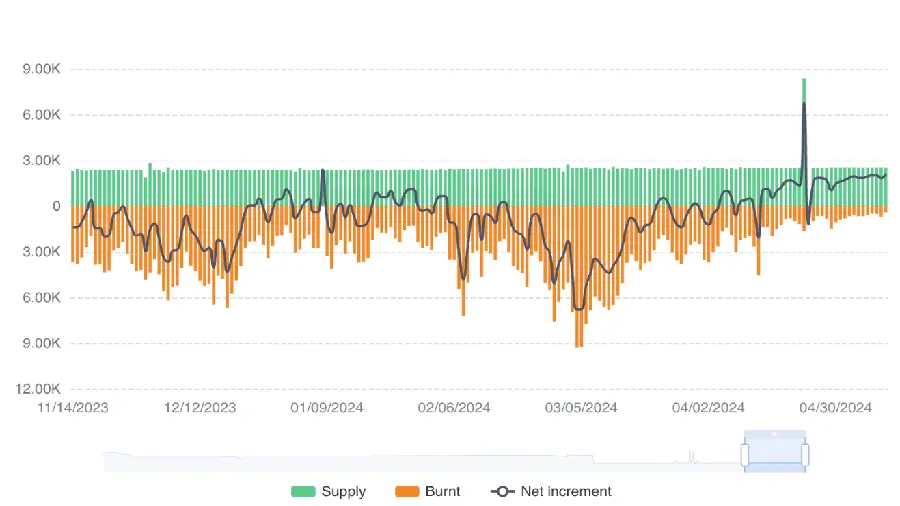Toggle the Supply series green legend swatch
The image size is (900, 506).
(303, 491)
